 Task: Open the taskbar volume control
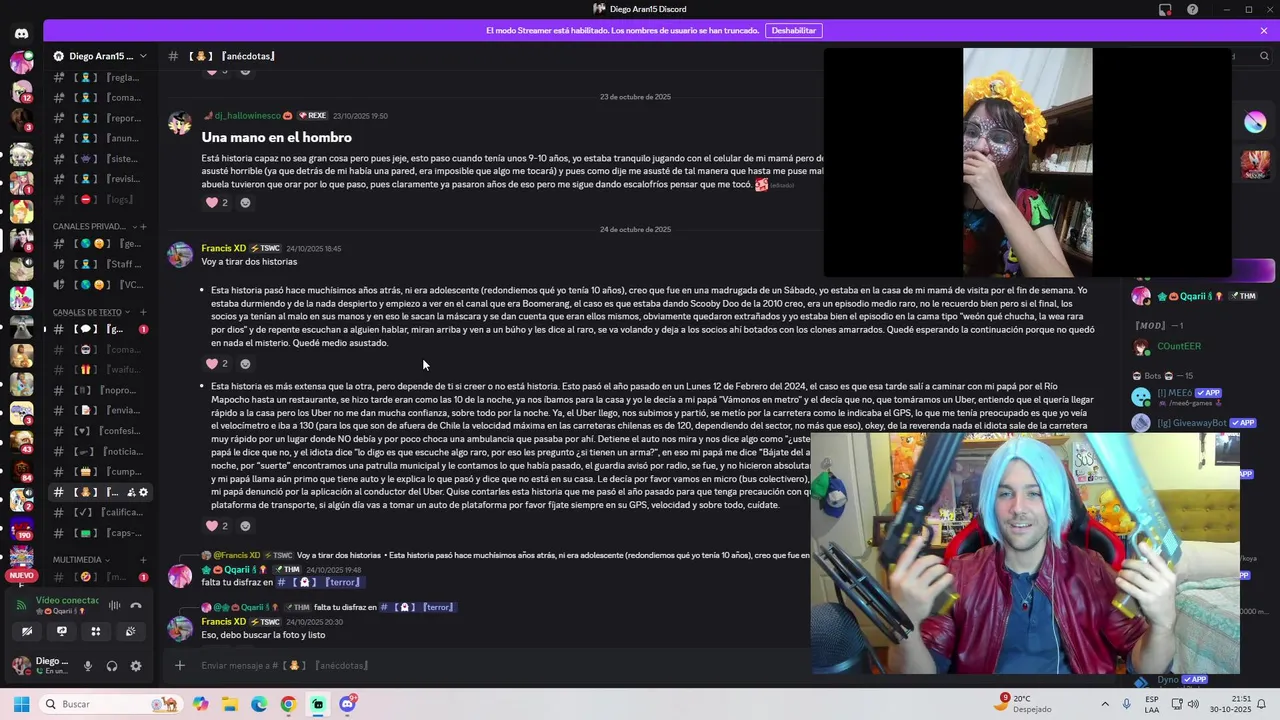tap(1193, 704)
